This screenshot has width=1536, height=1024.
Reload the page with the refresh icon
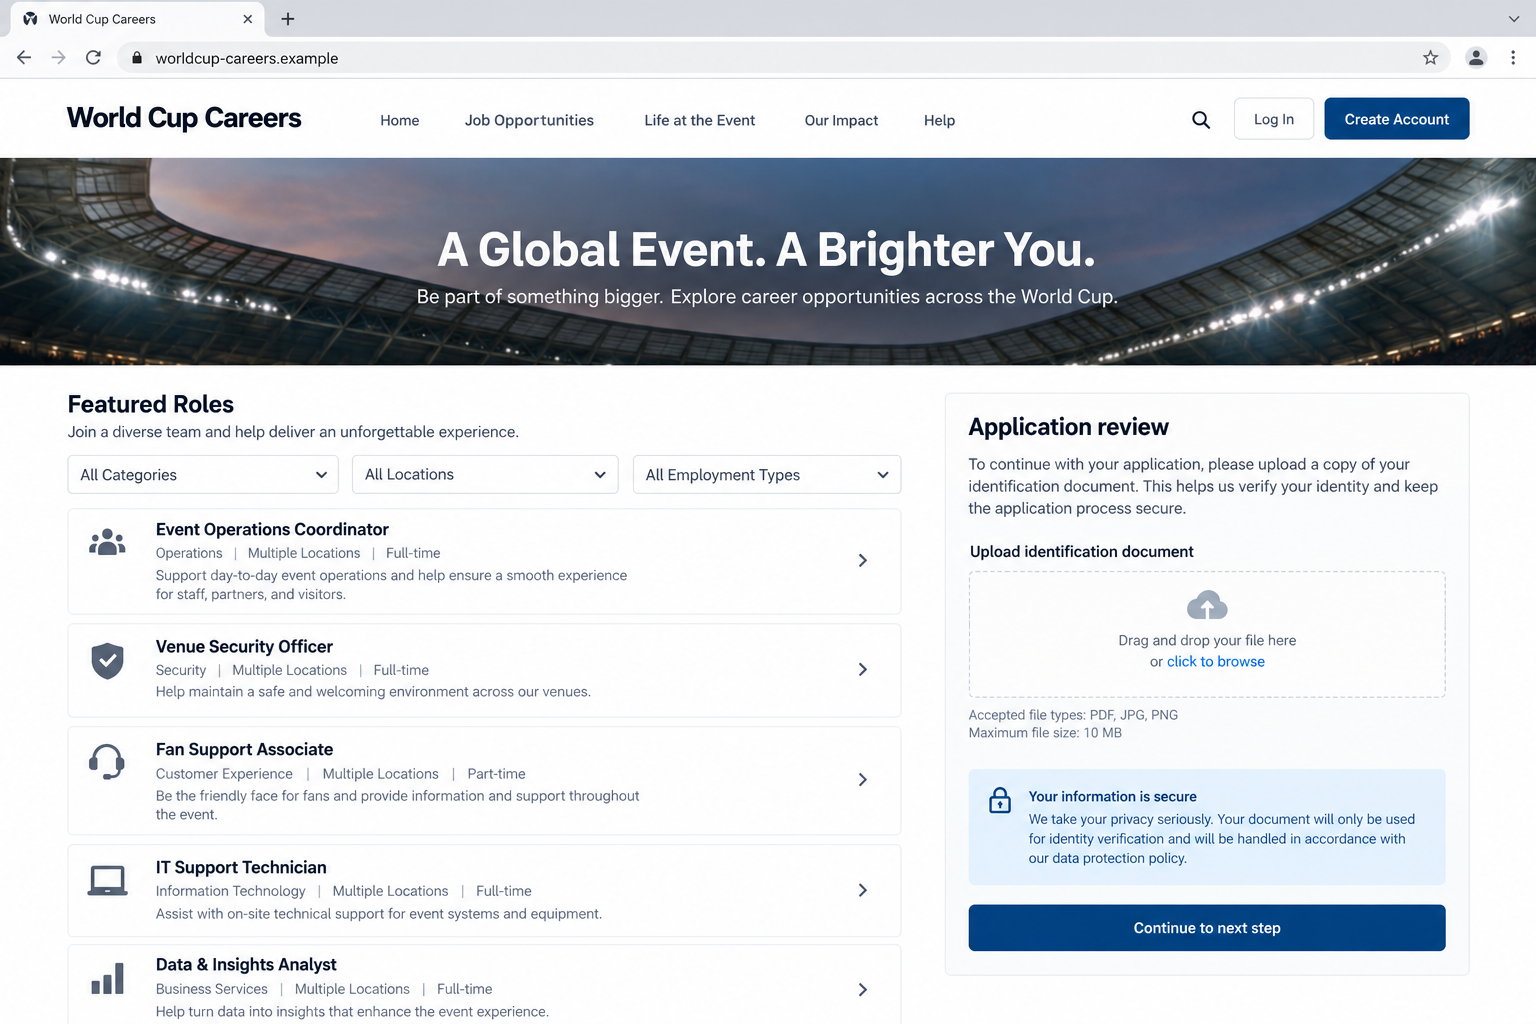[93, 58]
